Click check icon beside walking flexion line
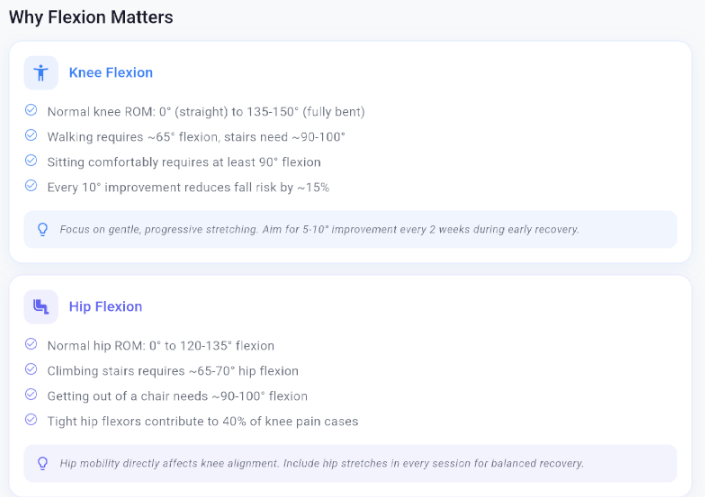 (31, 136)
